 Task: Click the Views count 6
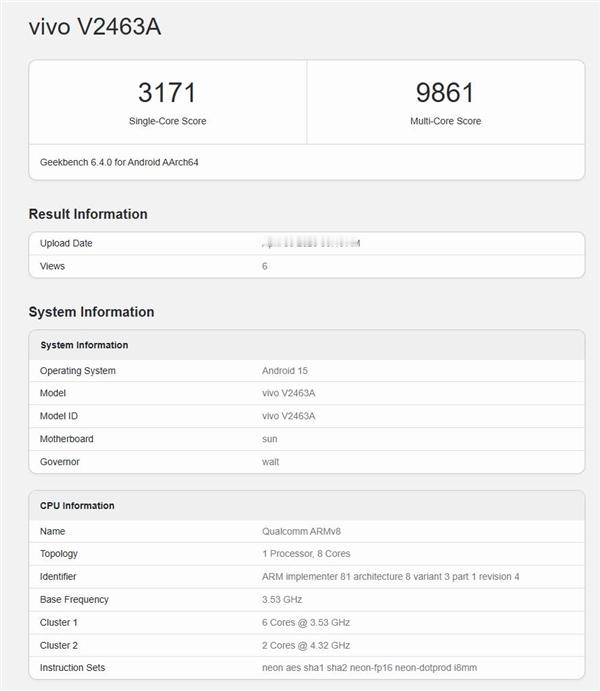click(265, 266)
